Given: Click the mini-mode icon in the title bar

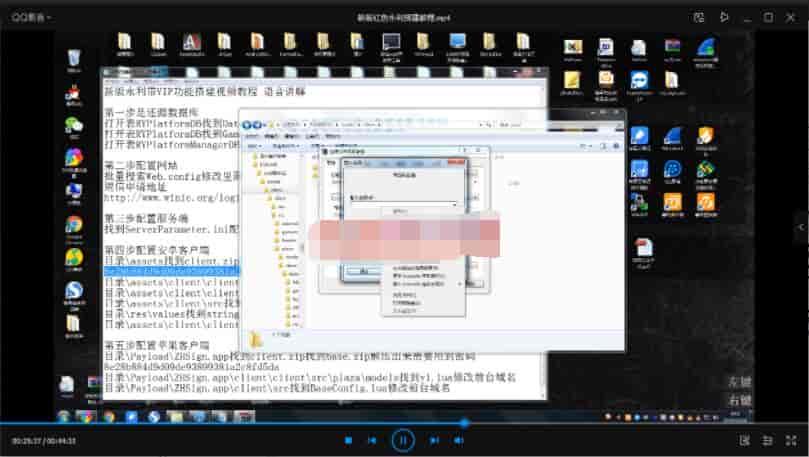Looking at the screenshot, I should (x=699, y=17).
